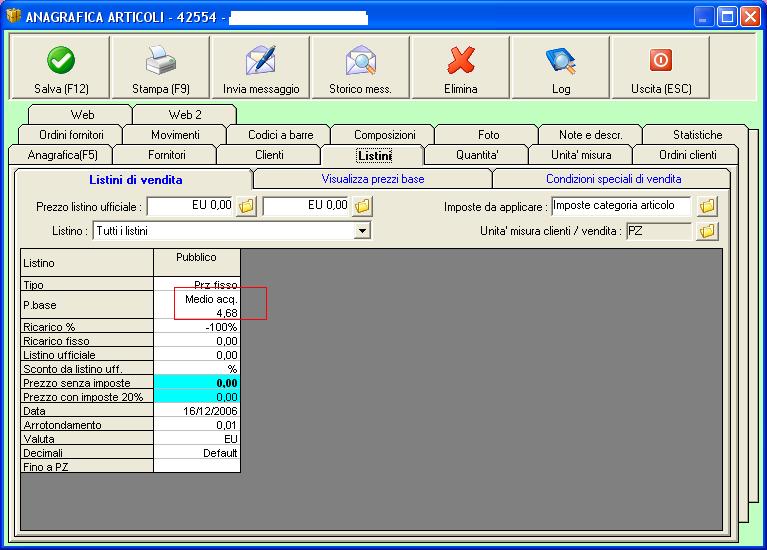Open Storico mess. envelope magnifier icon
The height and width of the screenshot is (550, 767).
361,60
